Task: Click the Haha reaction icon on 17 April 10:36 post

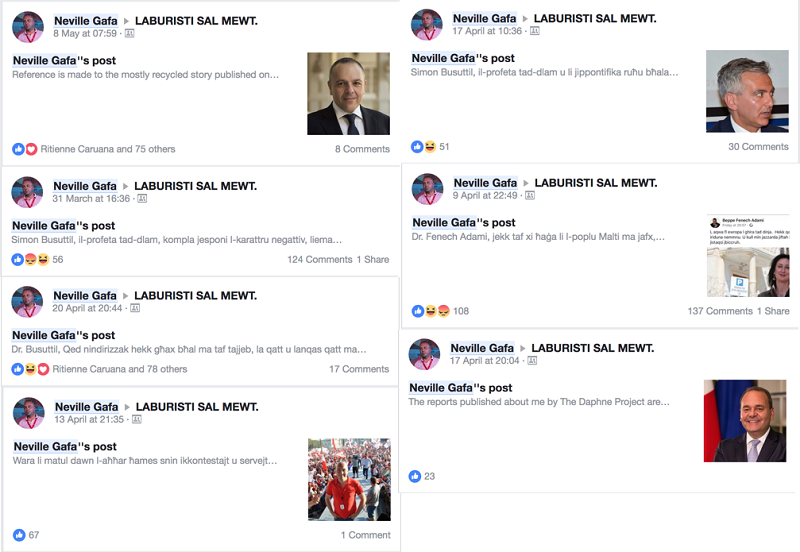Action: tap(430, 147)
